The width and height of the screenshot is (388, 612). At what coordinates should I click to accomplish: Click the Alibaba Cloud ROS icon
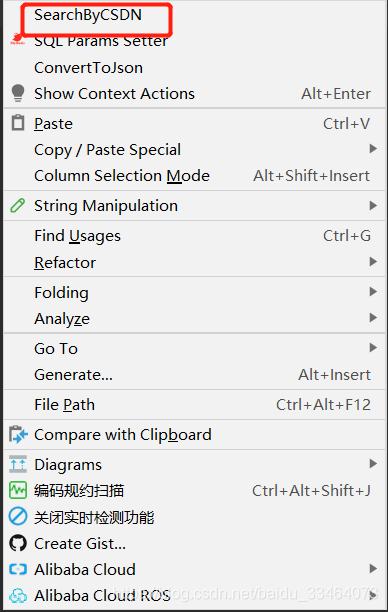point(18,596)
